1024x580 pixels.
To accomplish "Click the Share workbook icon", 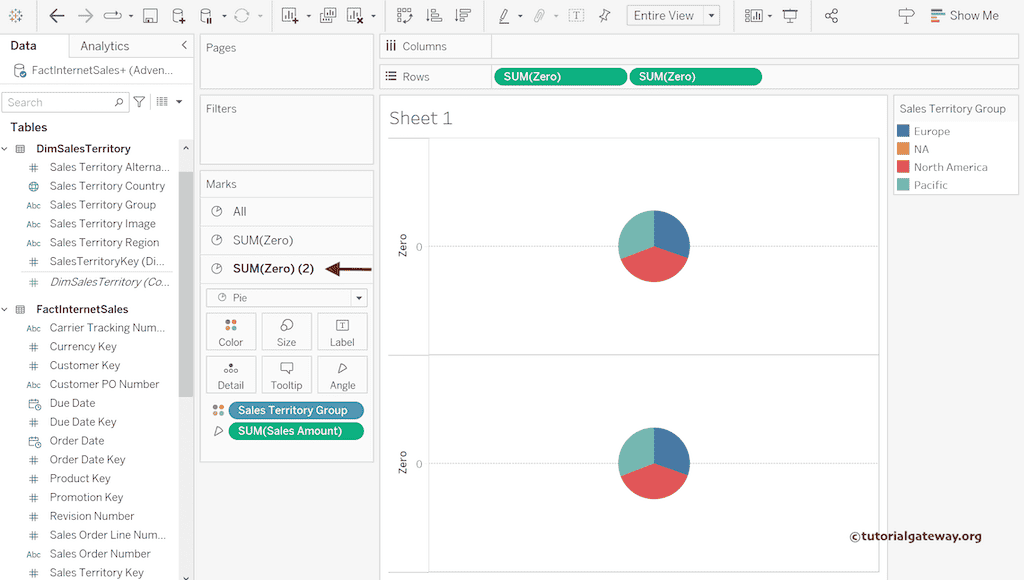I will (831, 16).
